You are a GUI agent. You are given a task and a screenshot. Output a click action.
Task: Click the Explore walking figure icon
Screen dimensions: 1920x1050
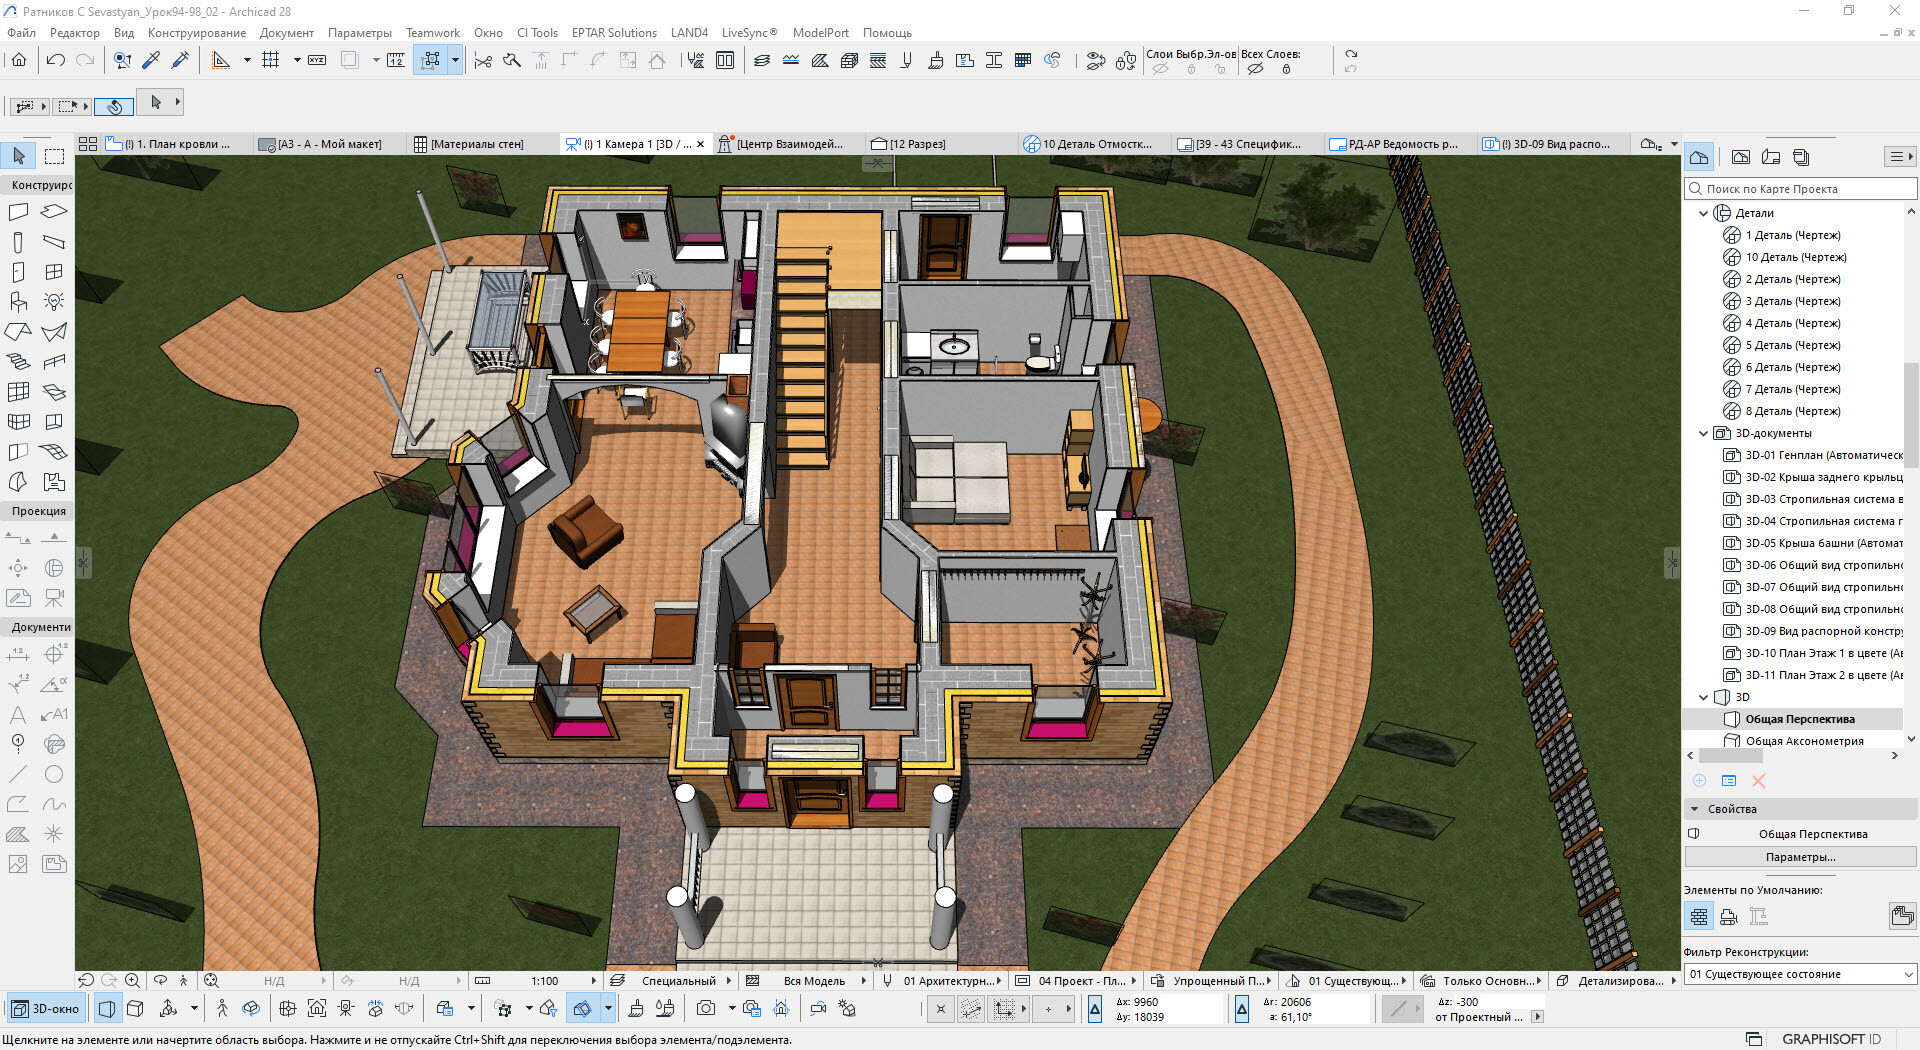pyautogui.click(x=222, y=1009)
